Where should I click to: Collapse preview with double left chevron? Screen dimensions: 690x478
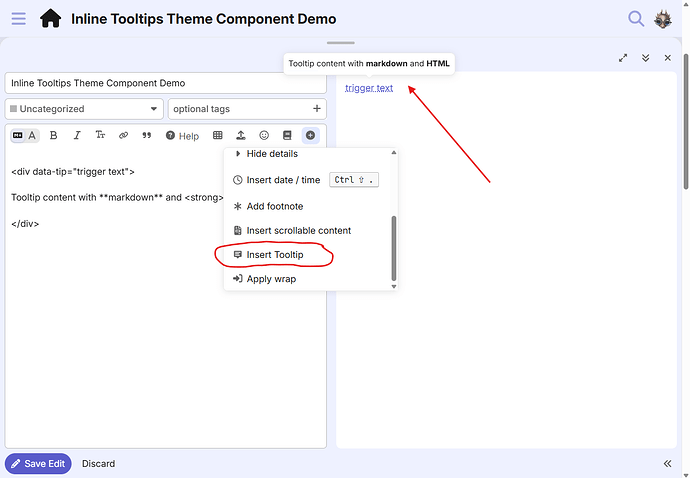tap(668, 463)
